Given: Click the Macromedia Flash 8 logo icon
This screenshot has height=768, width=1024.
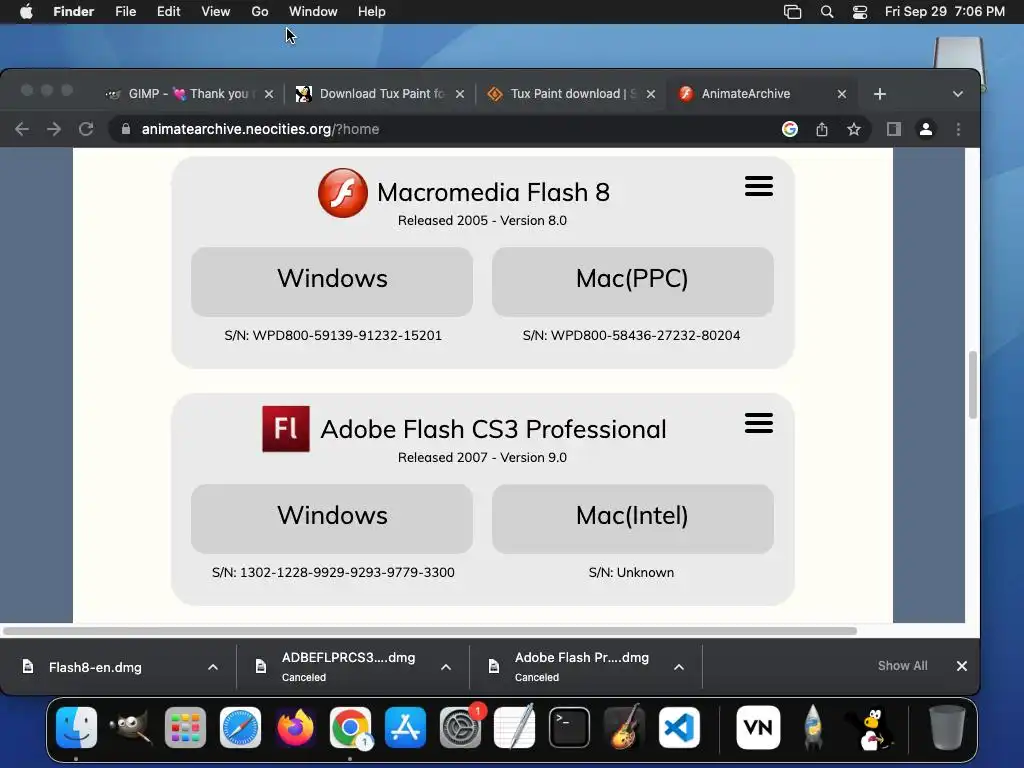Looking at the screenshot, I should [x=343, y=193].
